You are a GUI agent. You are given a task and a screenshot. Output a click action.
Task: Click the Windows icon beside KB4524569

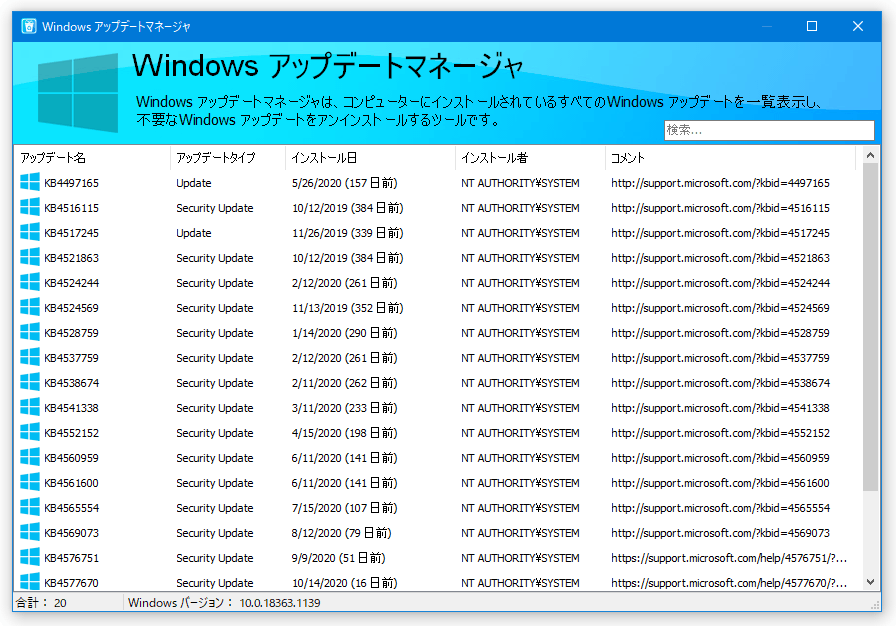(30, 307)
